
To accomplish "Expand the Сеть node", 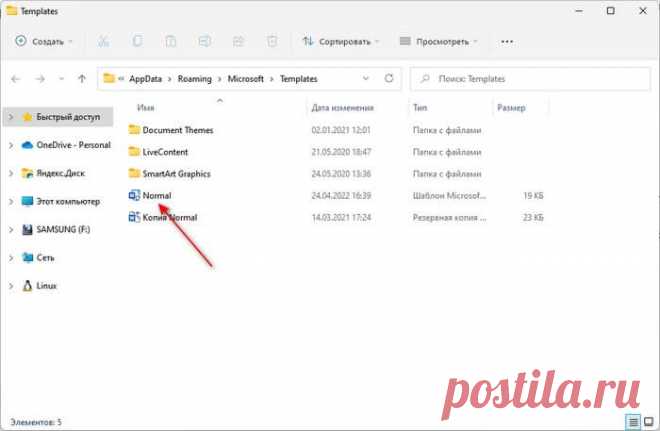I will coord(11,258).
